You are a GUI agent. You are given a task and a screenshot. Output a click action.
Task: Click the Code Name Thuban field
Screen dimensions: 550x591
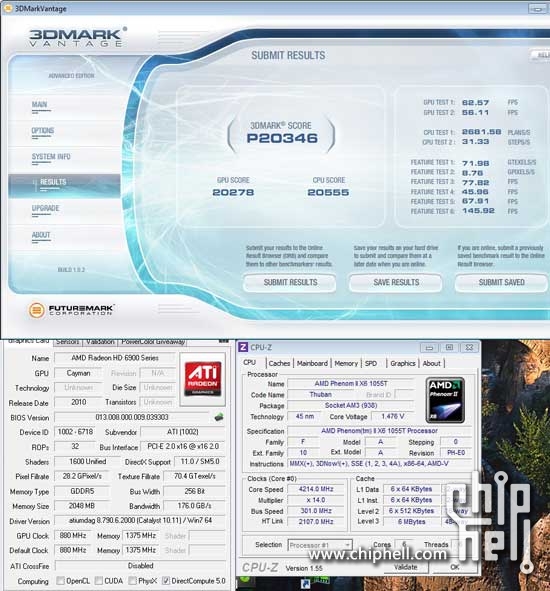pos(320,395)
